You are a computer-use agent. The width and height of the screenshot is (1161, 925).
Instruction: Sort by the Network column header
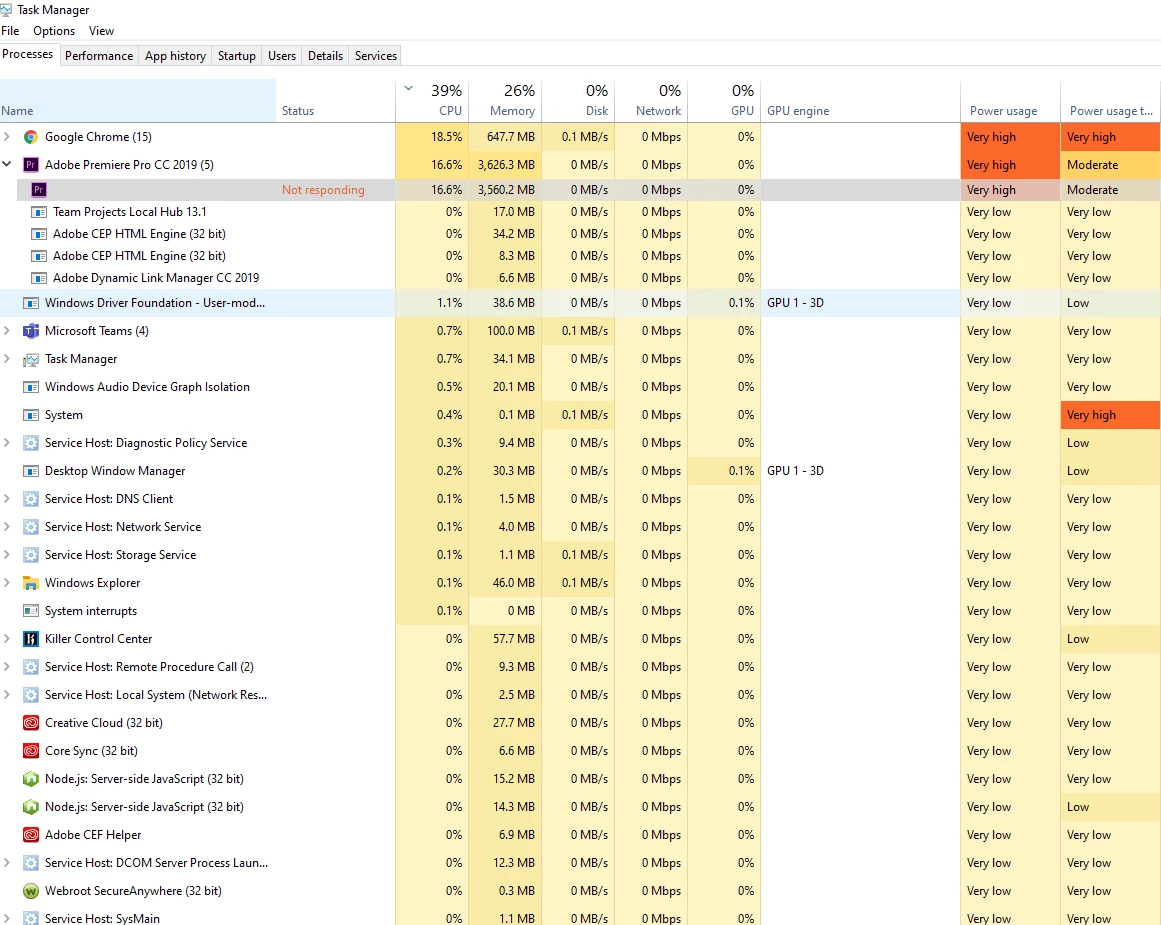(652, 101)
